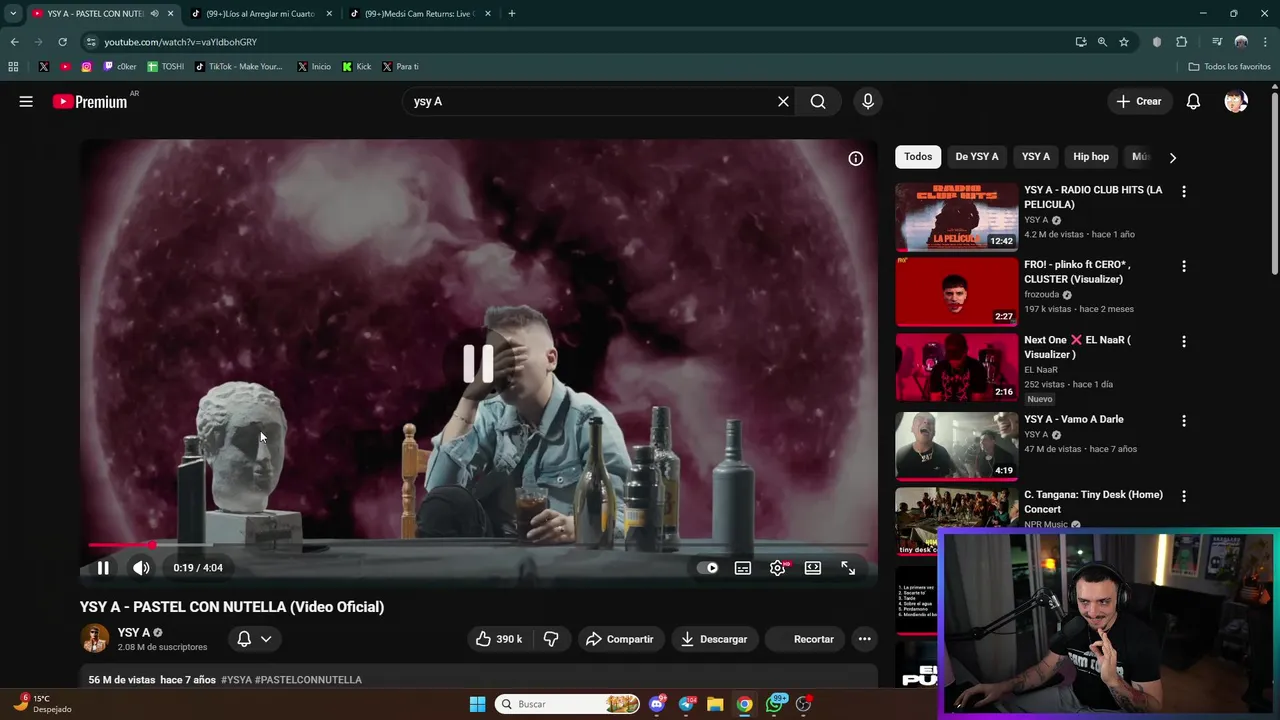The image size is (1280, 720).
Task: Open browser tab search dropdown arrow
Action: pyautogui.click(x=13, y=14)
